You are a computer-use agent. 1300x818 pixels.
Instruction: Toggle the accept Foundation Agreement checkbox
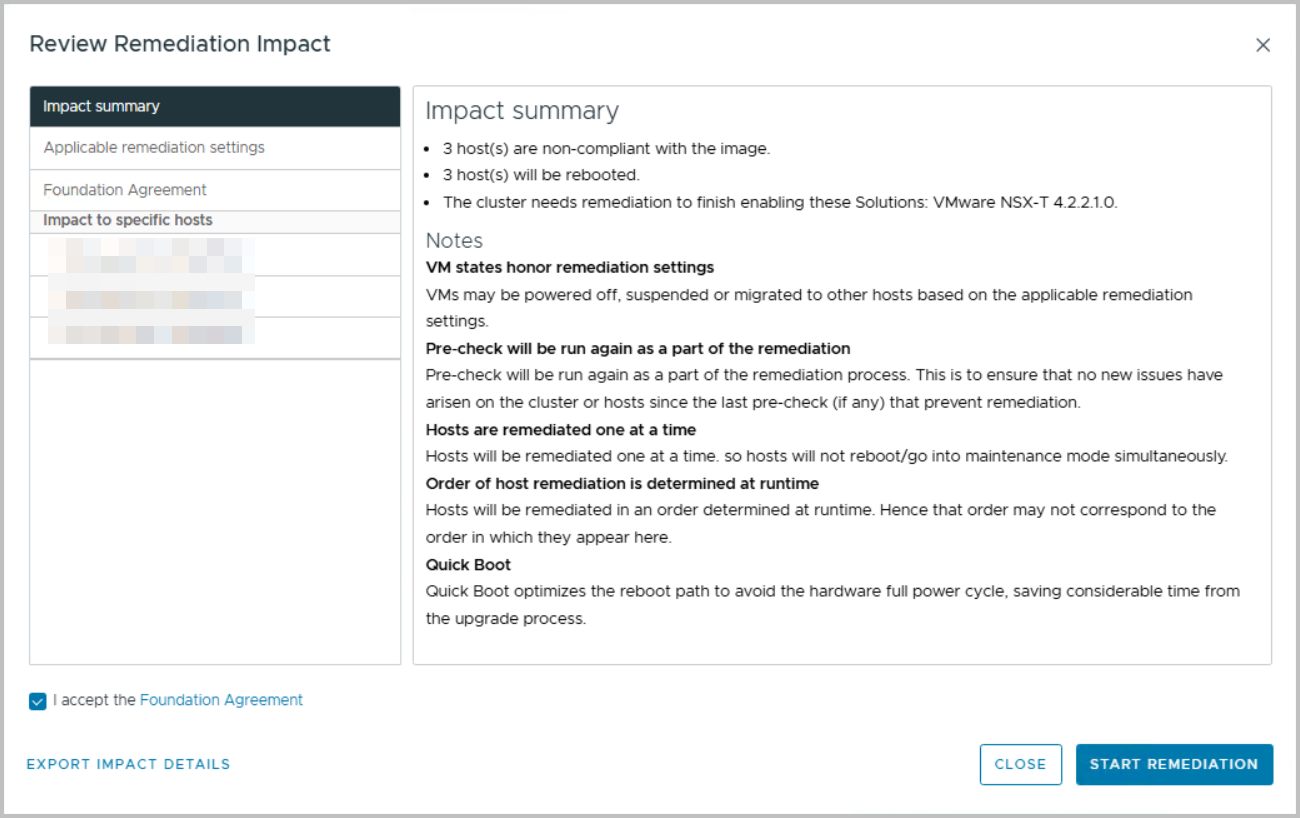coord(38,701)
